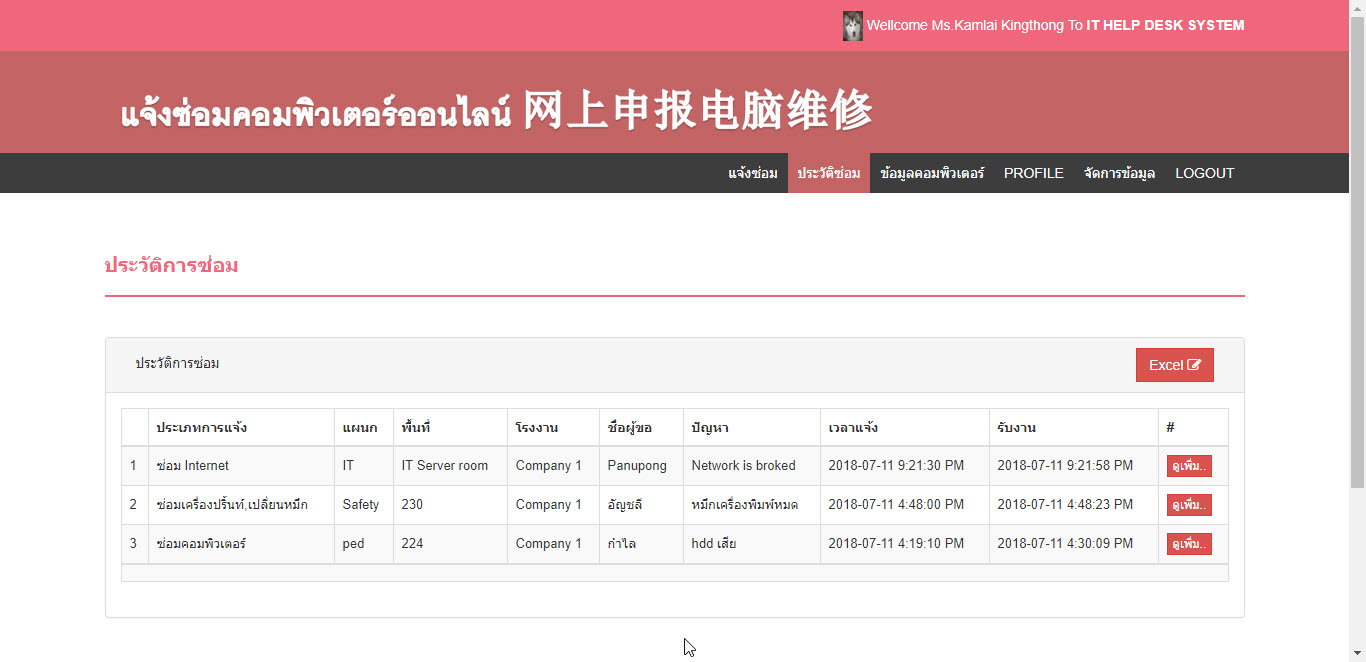Click LOGOUT in the navigation bar
The height and width of the screenshot is (662, 1366).
(1204, 173)
